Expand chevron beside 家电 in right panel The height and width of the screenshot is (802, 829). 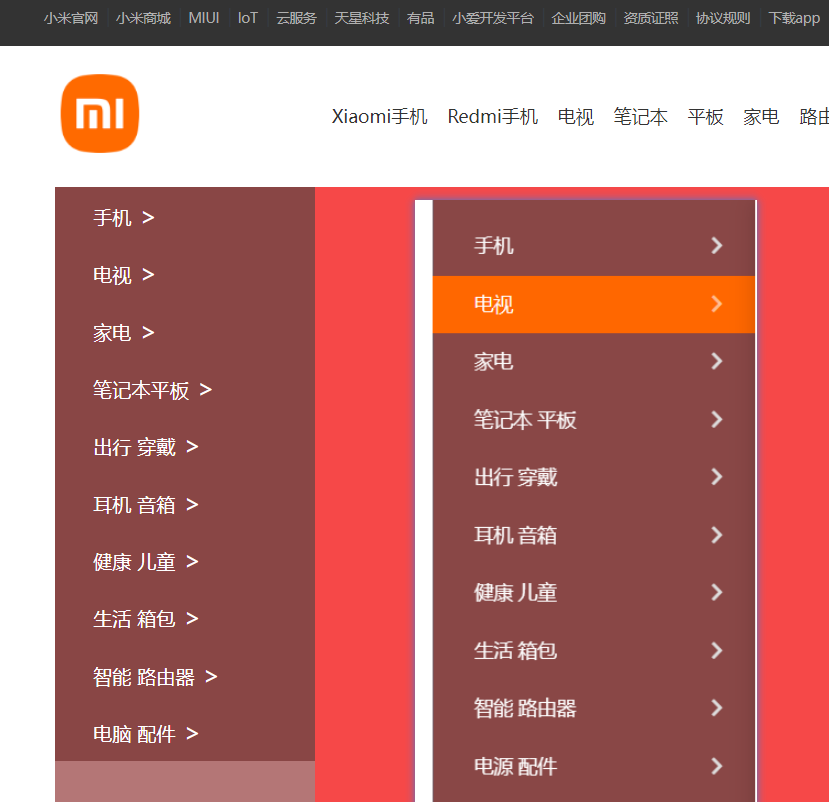click(716, 361)
